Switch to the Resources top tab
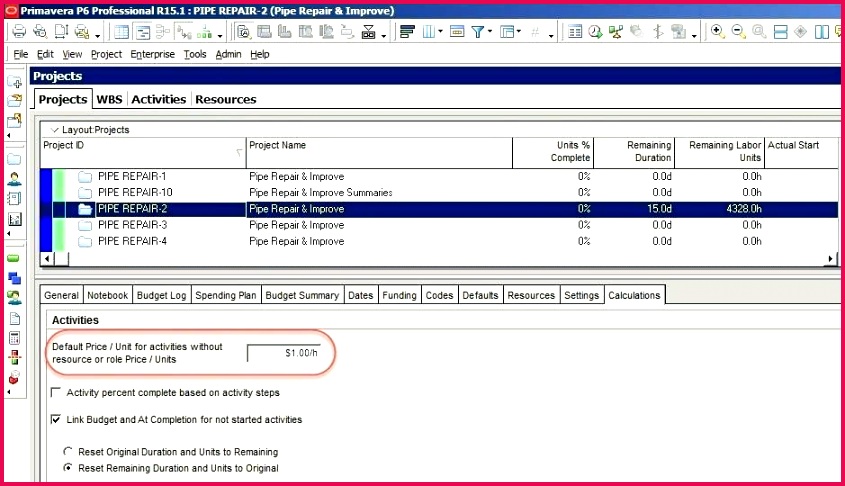The image size is (845, 486). pyautogui.click(x=226, y=99)
